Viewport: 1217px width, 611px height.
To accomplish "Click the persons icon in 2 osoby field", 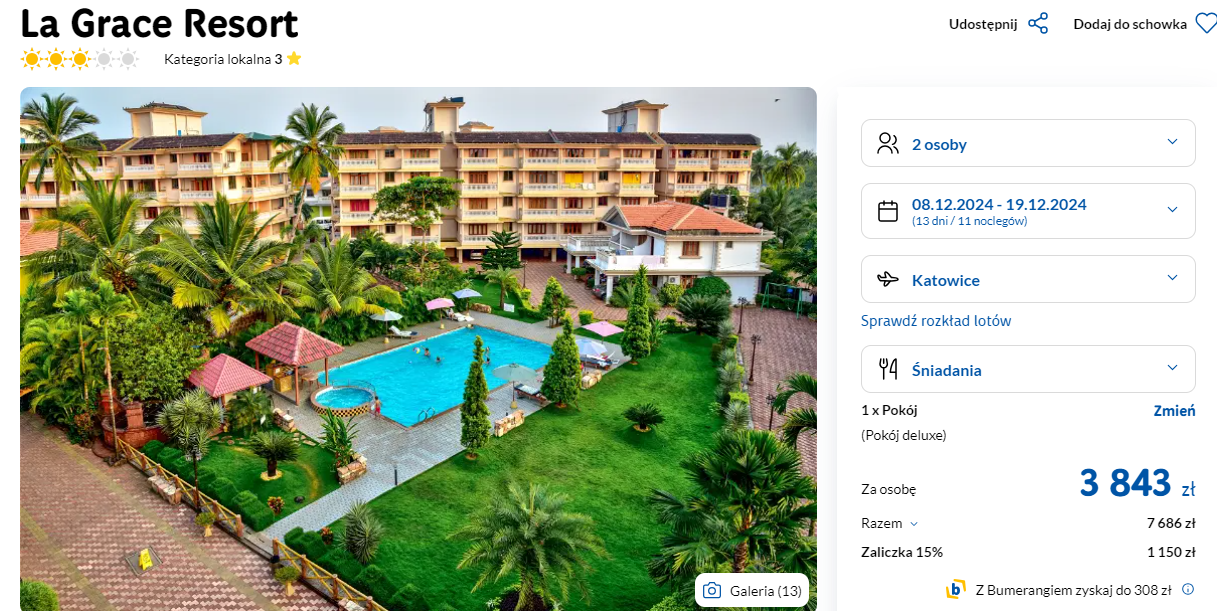I will coord(888,144).
